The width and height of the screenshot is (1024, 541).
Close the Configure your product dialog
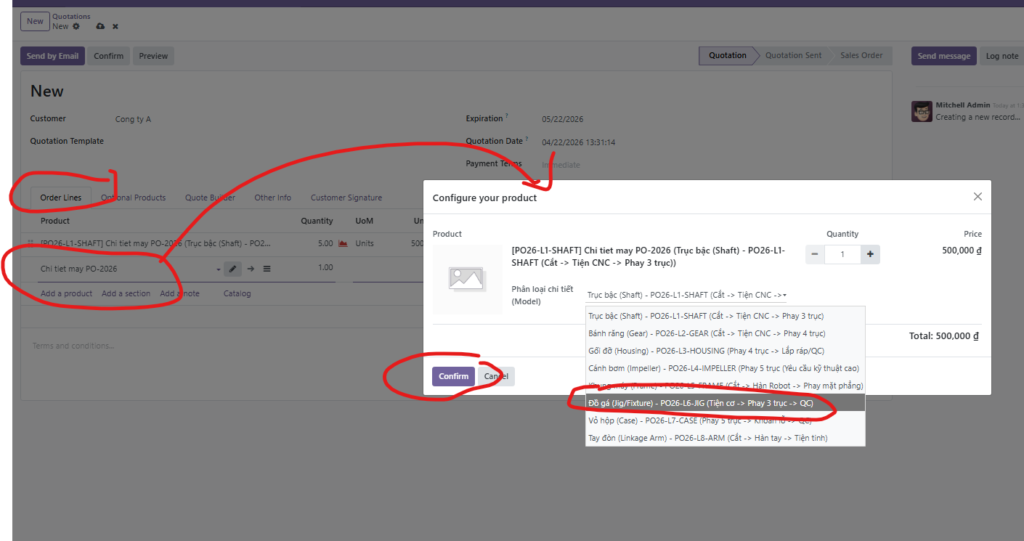click(977, 197)
